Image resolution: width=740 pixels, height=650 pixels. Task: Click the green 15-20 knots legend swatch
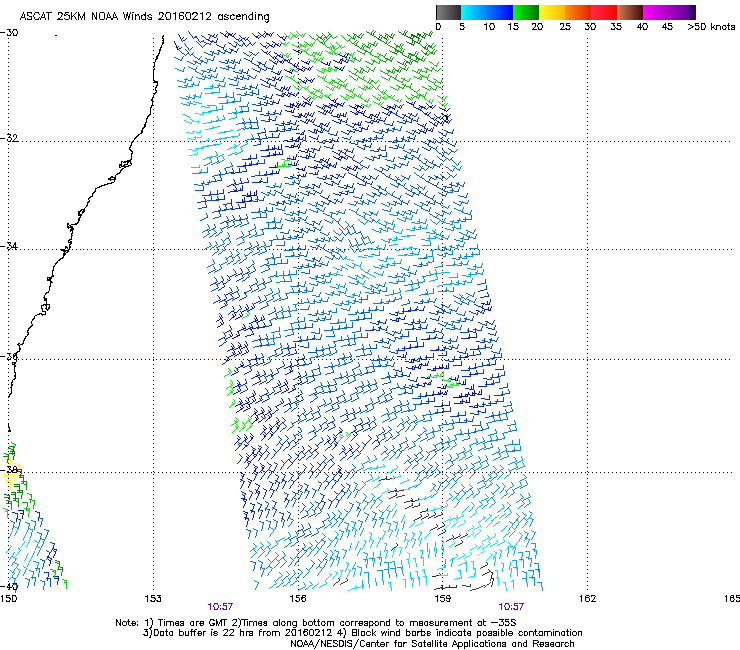click(526, 12)
